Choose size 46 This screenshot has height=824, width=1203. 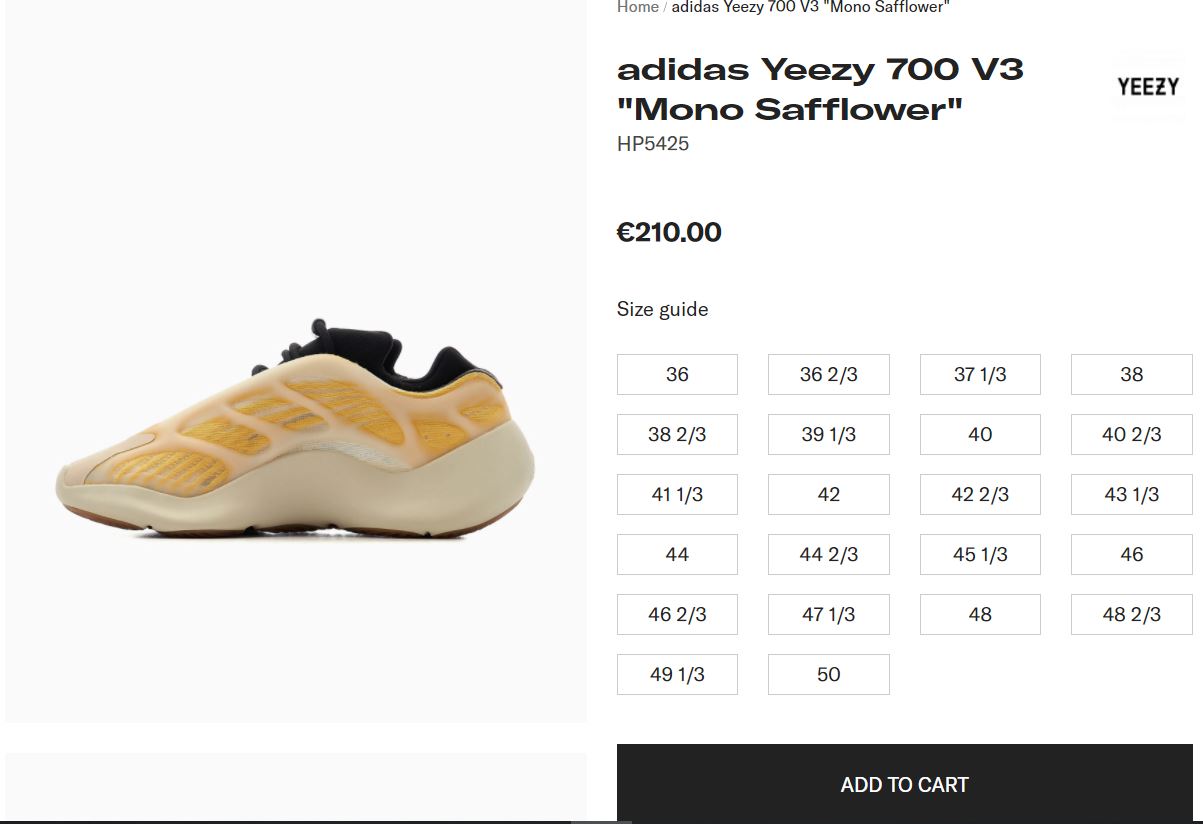1131,554
